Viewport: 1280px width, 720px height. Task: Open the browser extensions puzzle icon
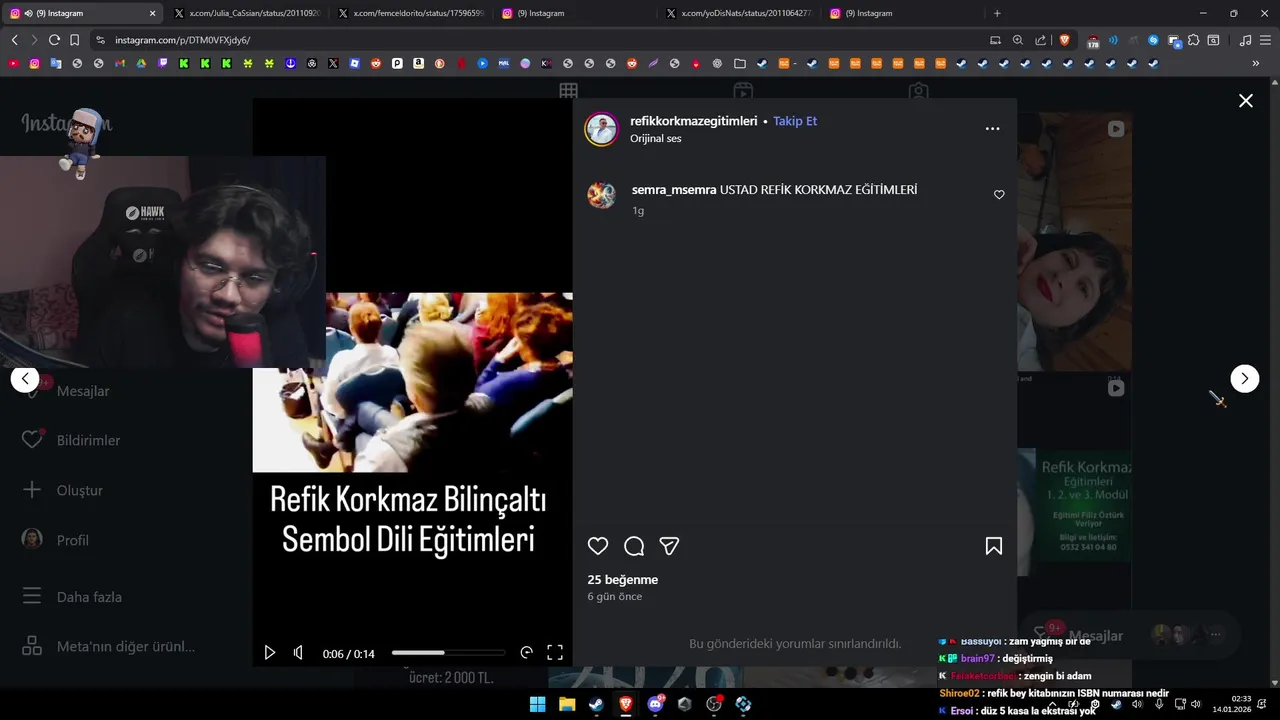point(1194,40)
